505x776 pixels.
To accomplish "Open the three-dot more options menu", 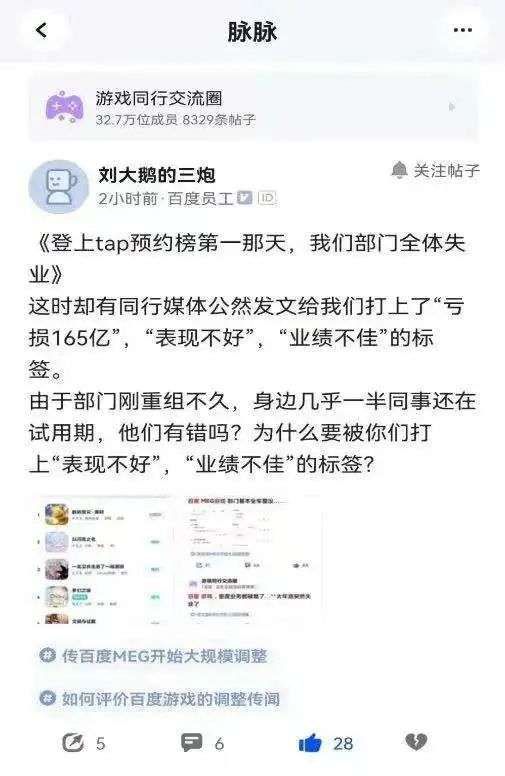I will pyautogui.click(x=462, y=30).
